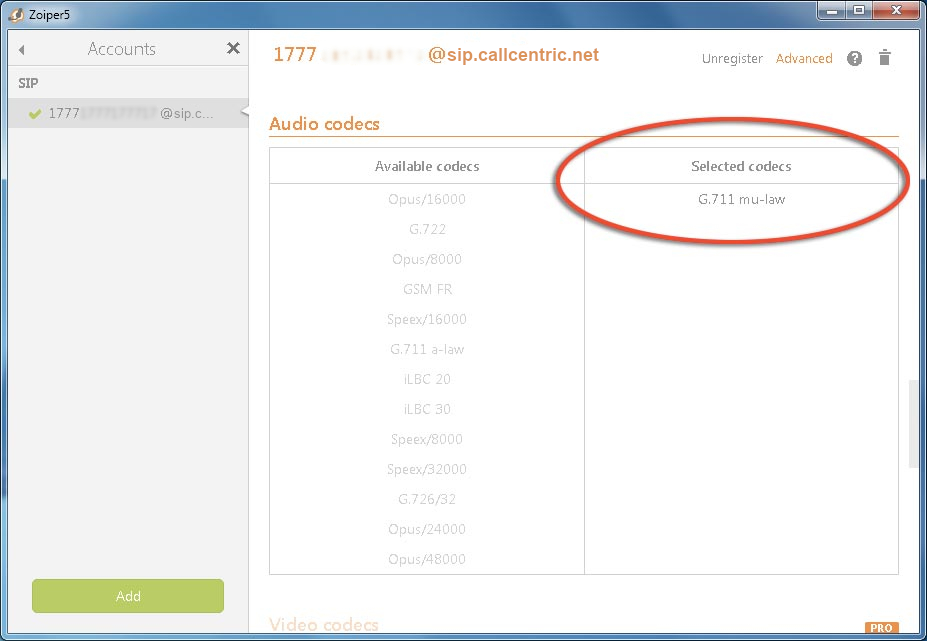This screenshot has width=927, height=641.
Task: Click the Available codecs column header
Action: coord(427,166)
